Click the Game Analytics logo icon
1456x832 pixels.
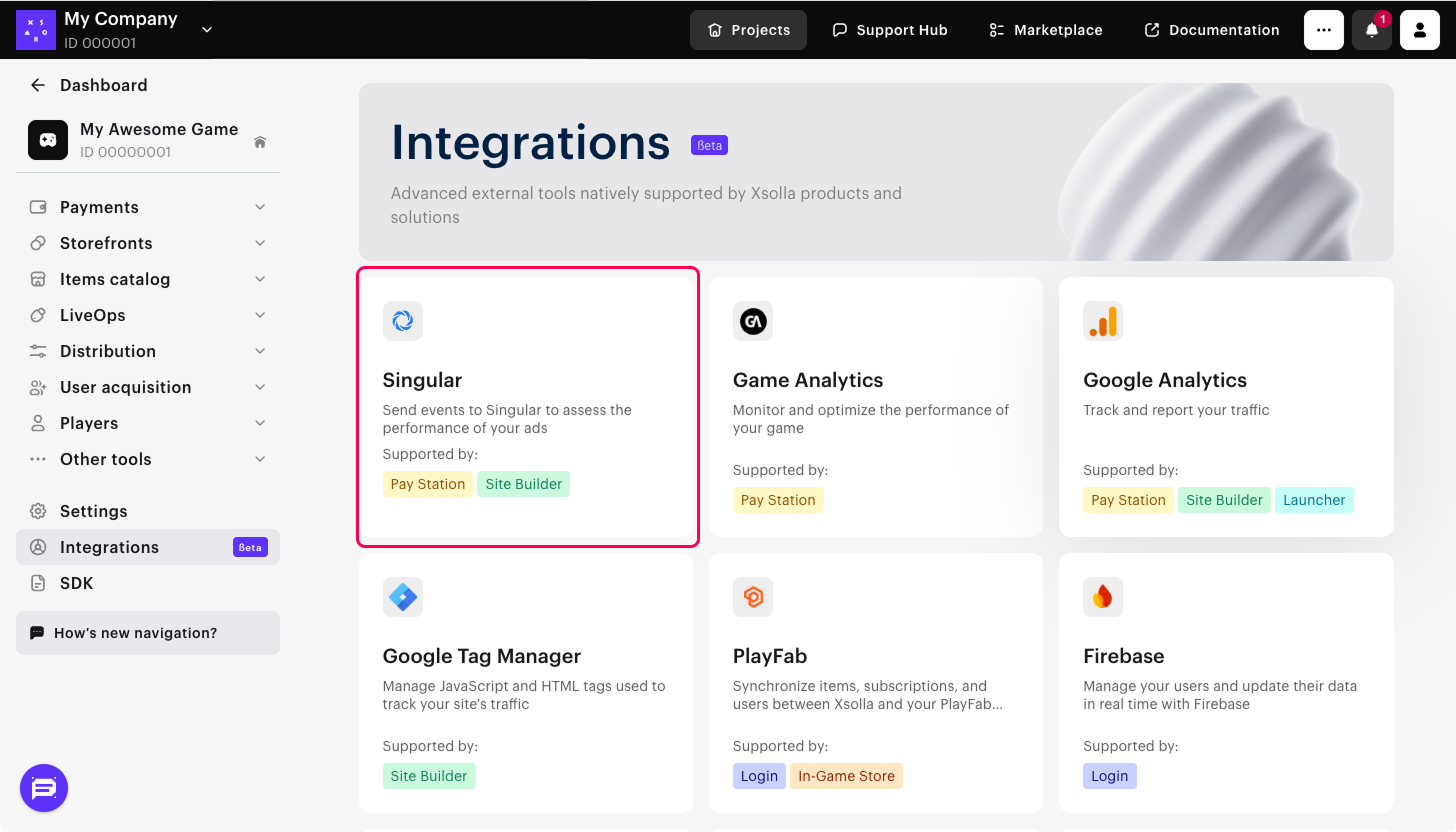click(x=753, y=321)
